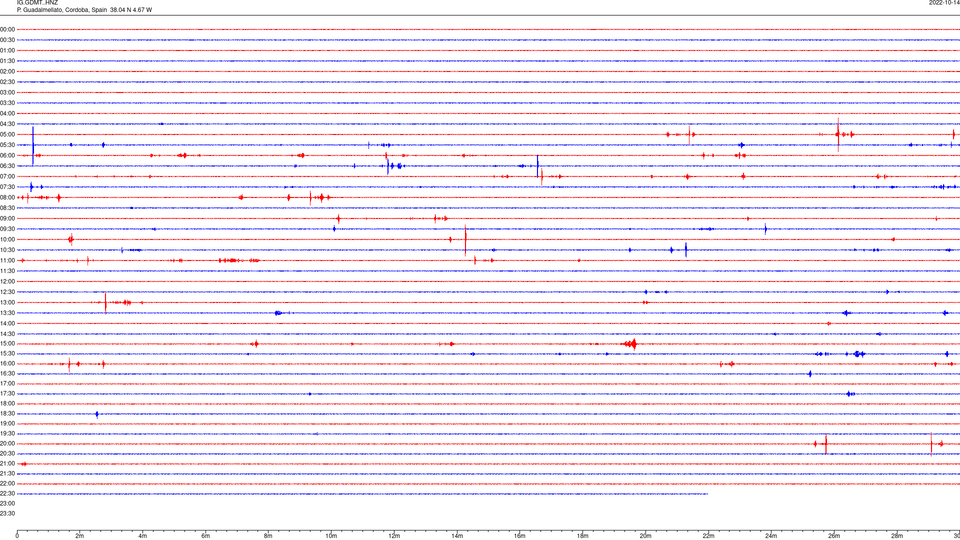Click the '04:30' time row label

point(7,124)
